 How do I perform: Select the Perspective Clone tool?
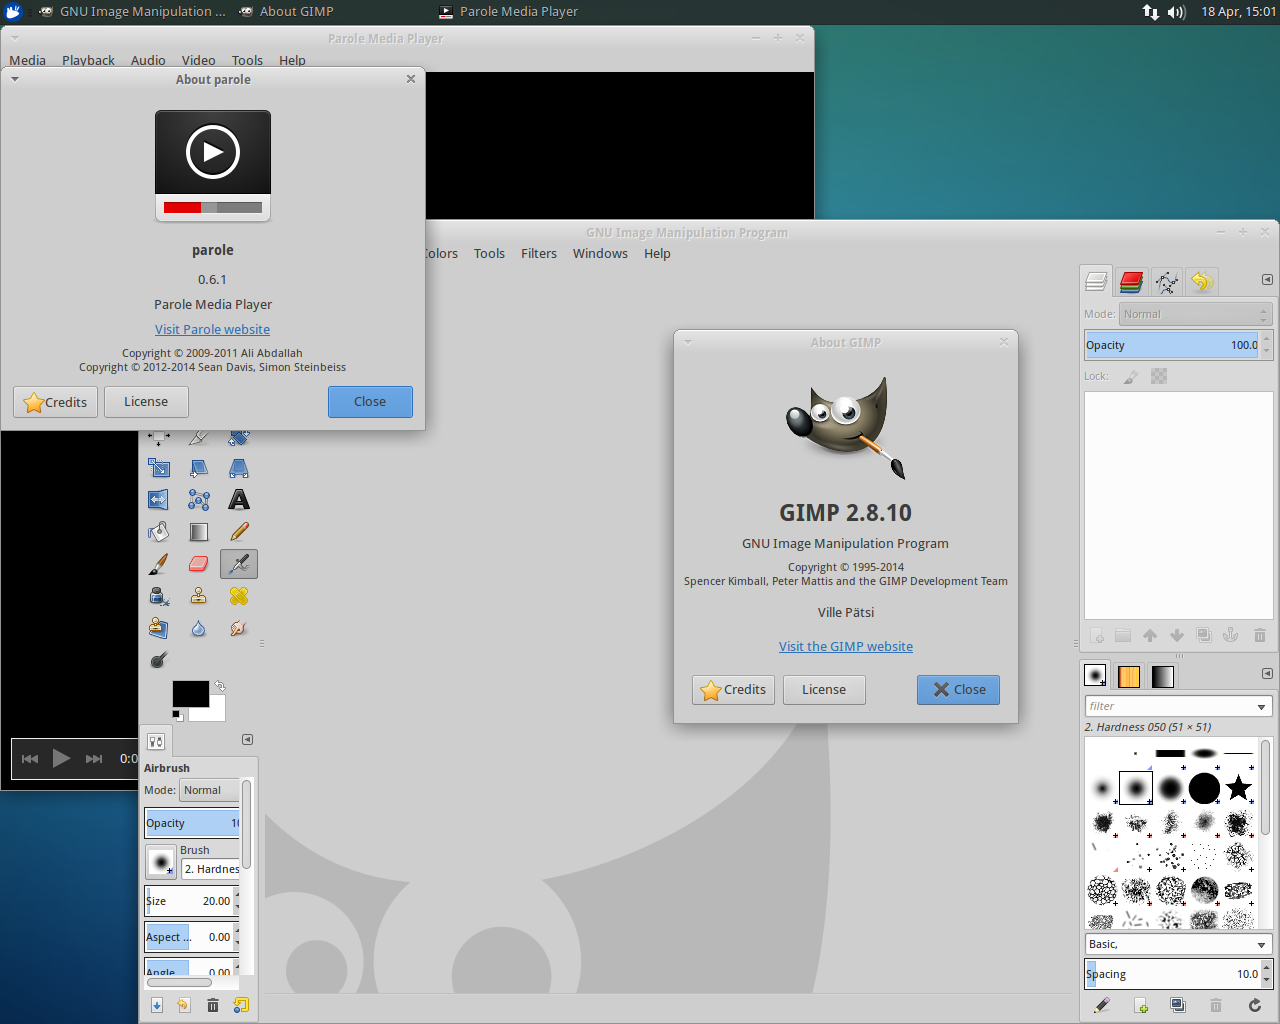(159, 628)
